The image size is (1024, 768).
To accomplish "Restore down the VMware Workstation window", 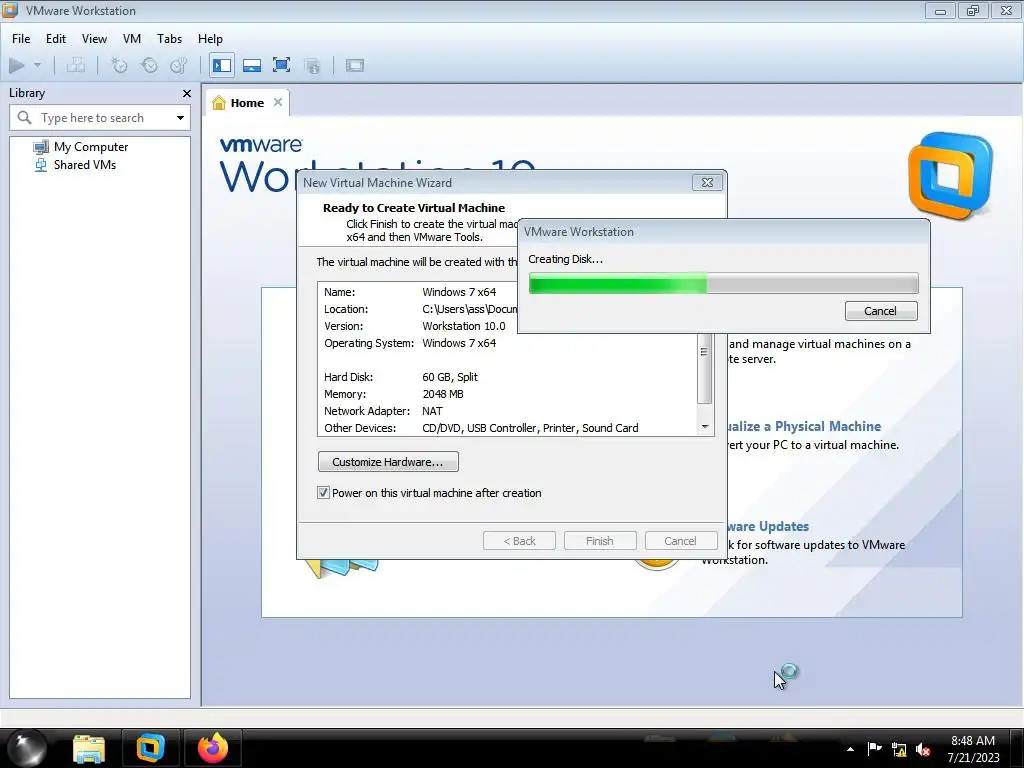I will click(973, 11).
